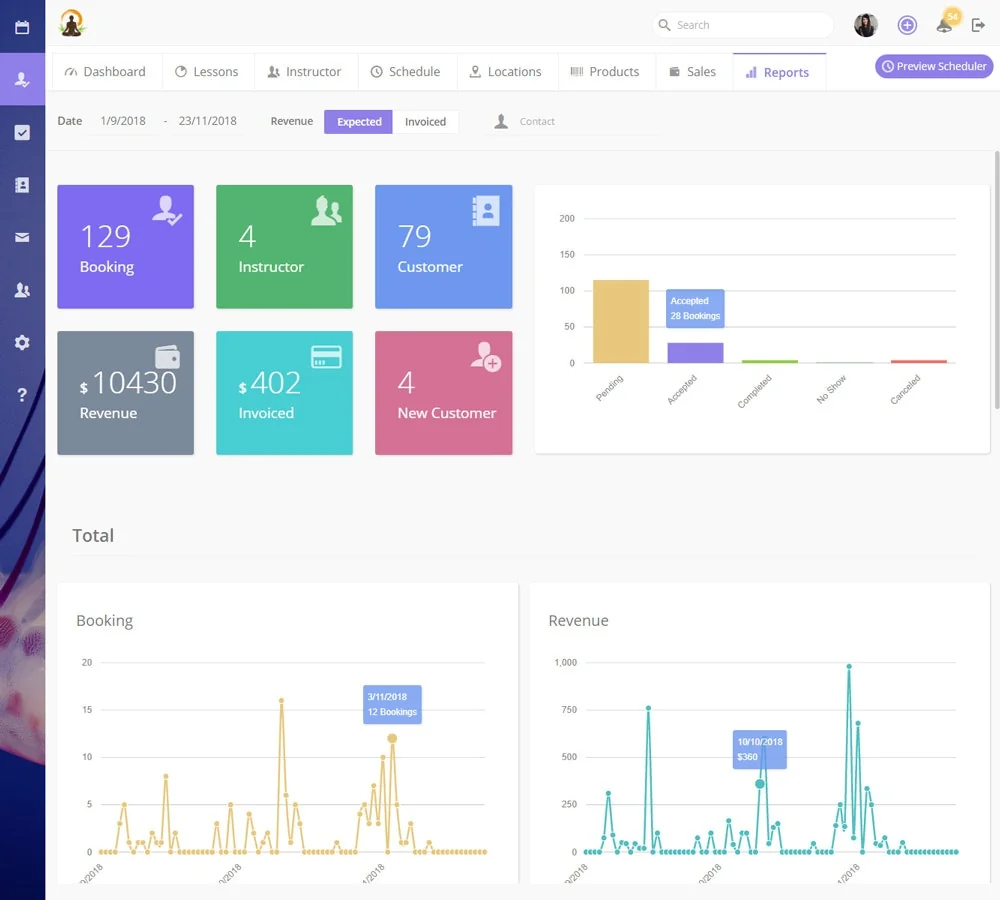The height and width of the screenshot is (900, 1000).
Task: Click the purple plus add icon
Action: point(907,25)
